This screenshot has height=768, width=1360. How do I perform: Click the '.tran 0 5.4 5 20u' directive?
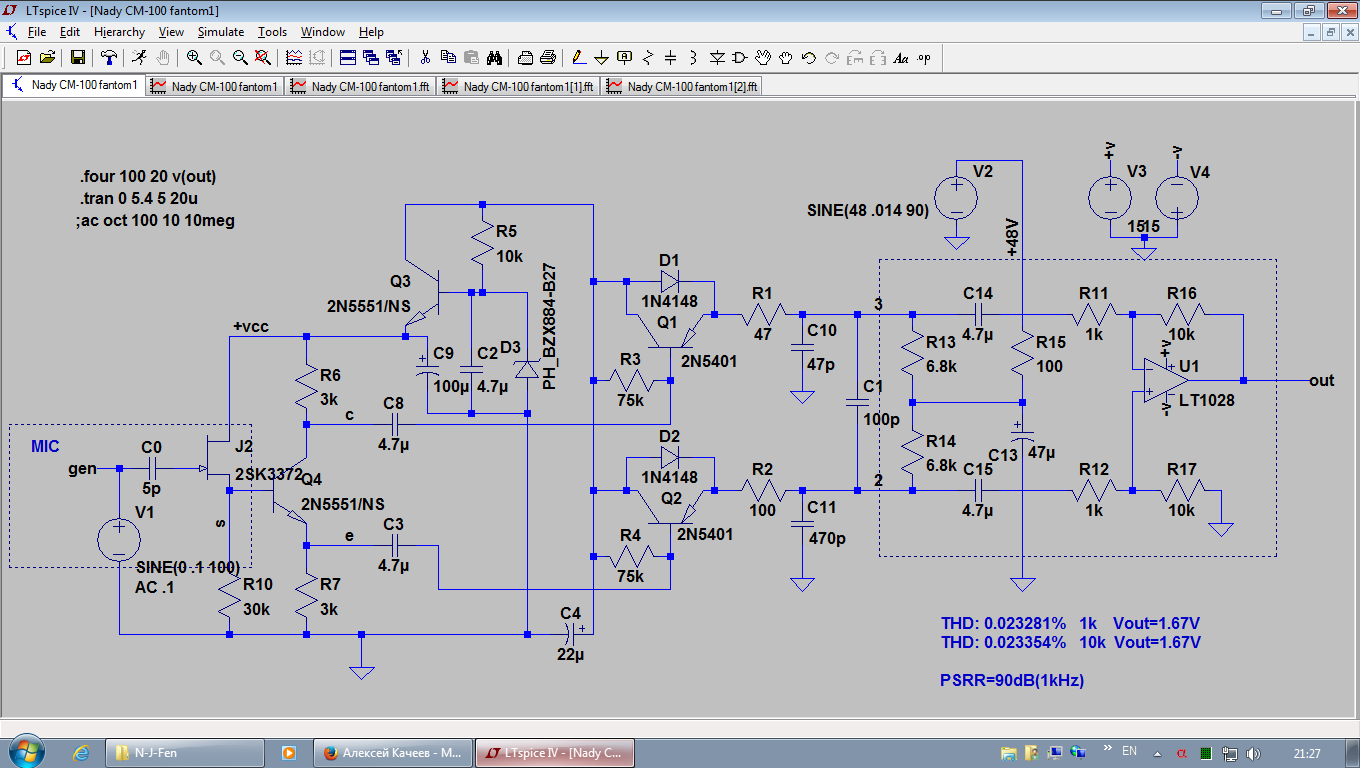point(141,198)
